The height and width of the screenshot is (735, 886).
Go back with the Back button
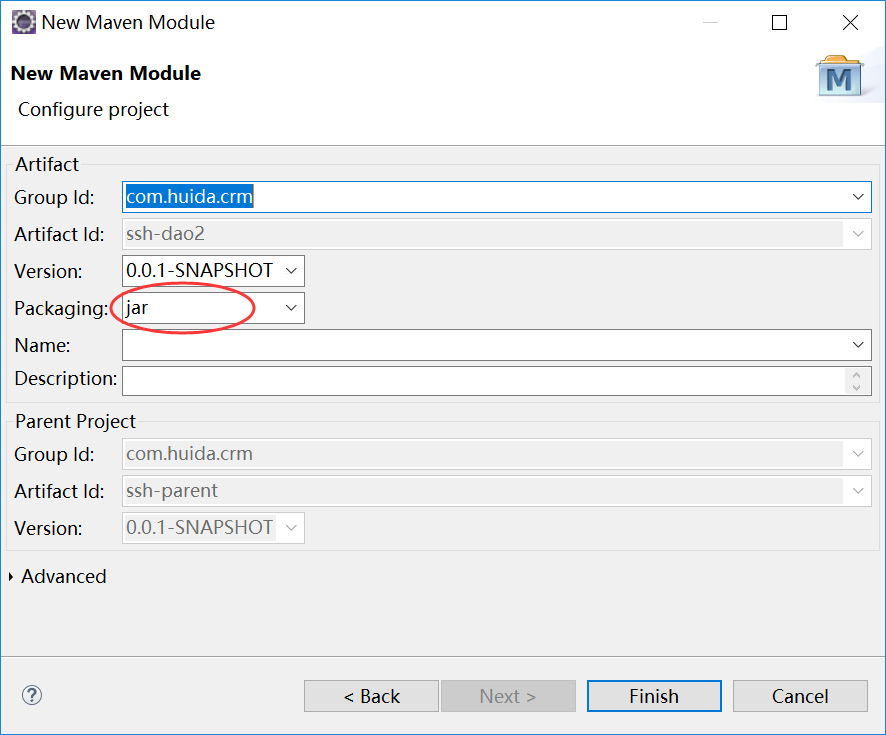(371, 696)
